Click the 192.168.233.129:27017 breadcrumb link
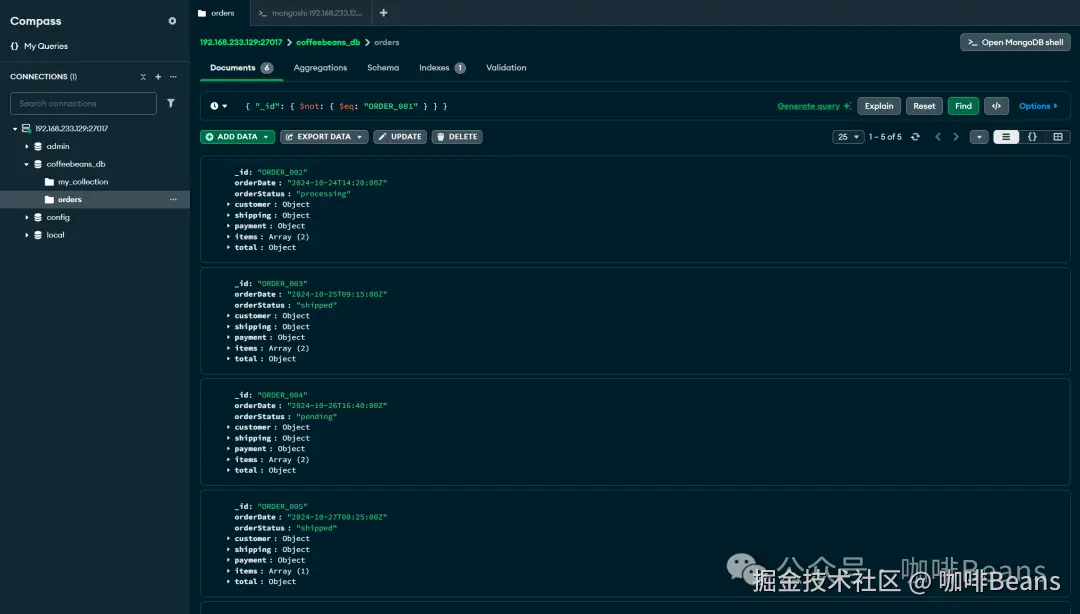The height and width of the screenshot is (614, 1080). [x=241, y=43]
